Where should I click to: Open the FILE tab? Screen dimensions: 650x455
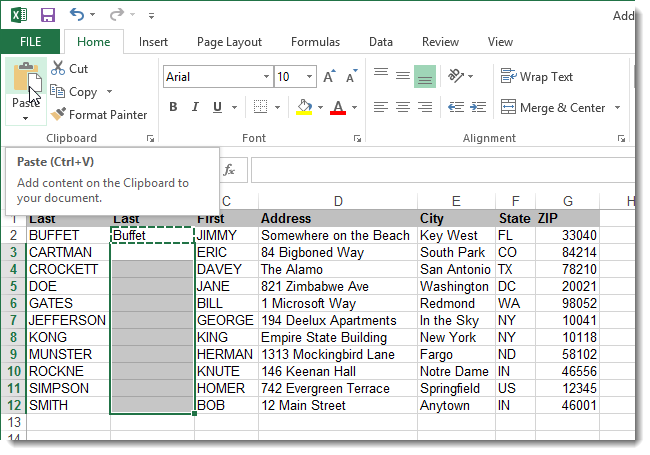(30, 42)
